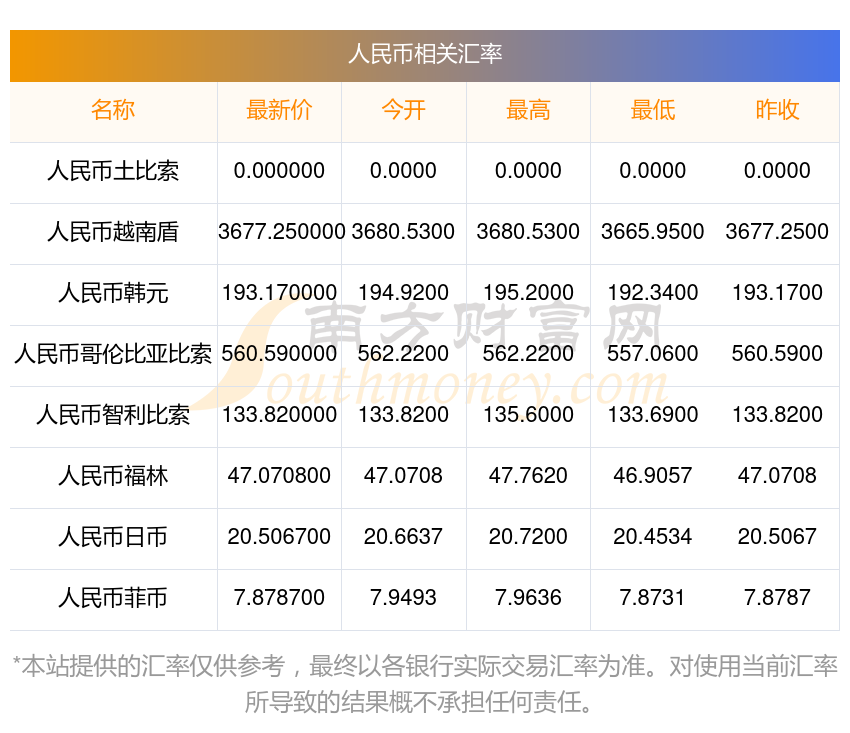Click the 最高 value 562.2200 for 人民币哥伦比亚比索

(x=528, y=353)
